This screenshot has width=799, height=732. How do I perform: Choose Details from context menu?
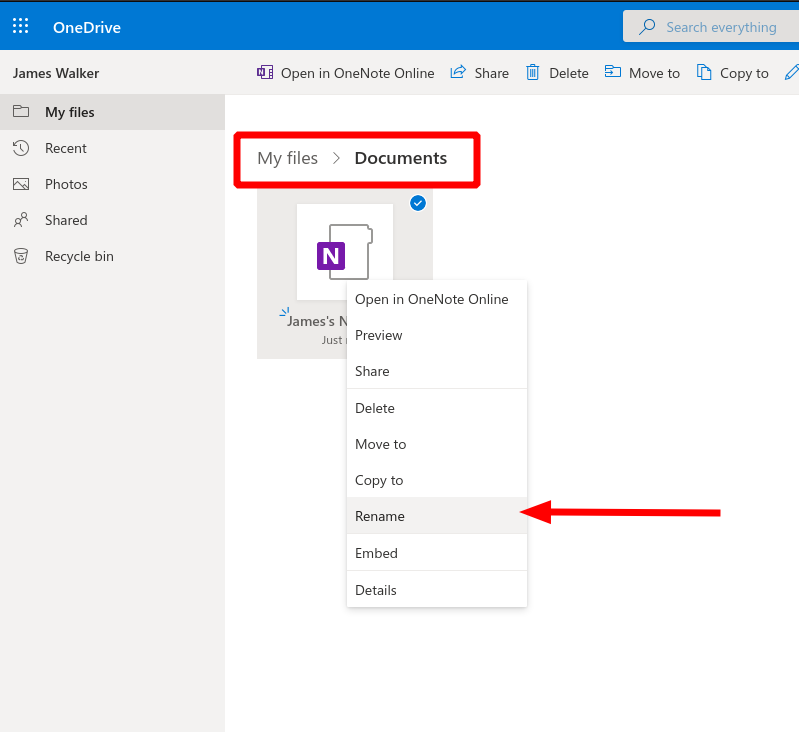coord(437,590)
